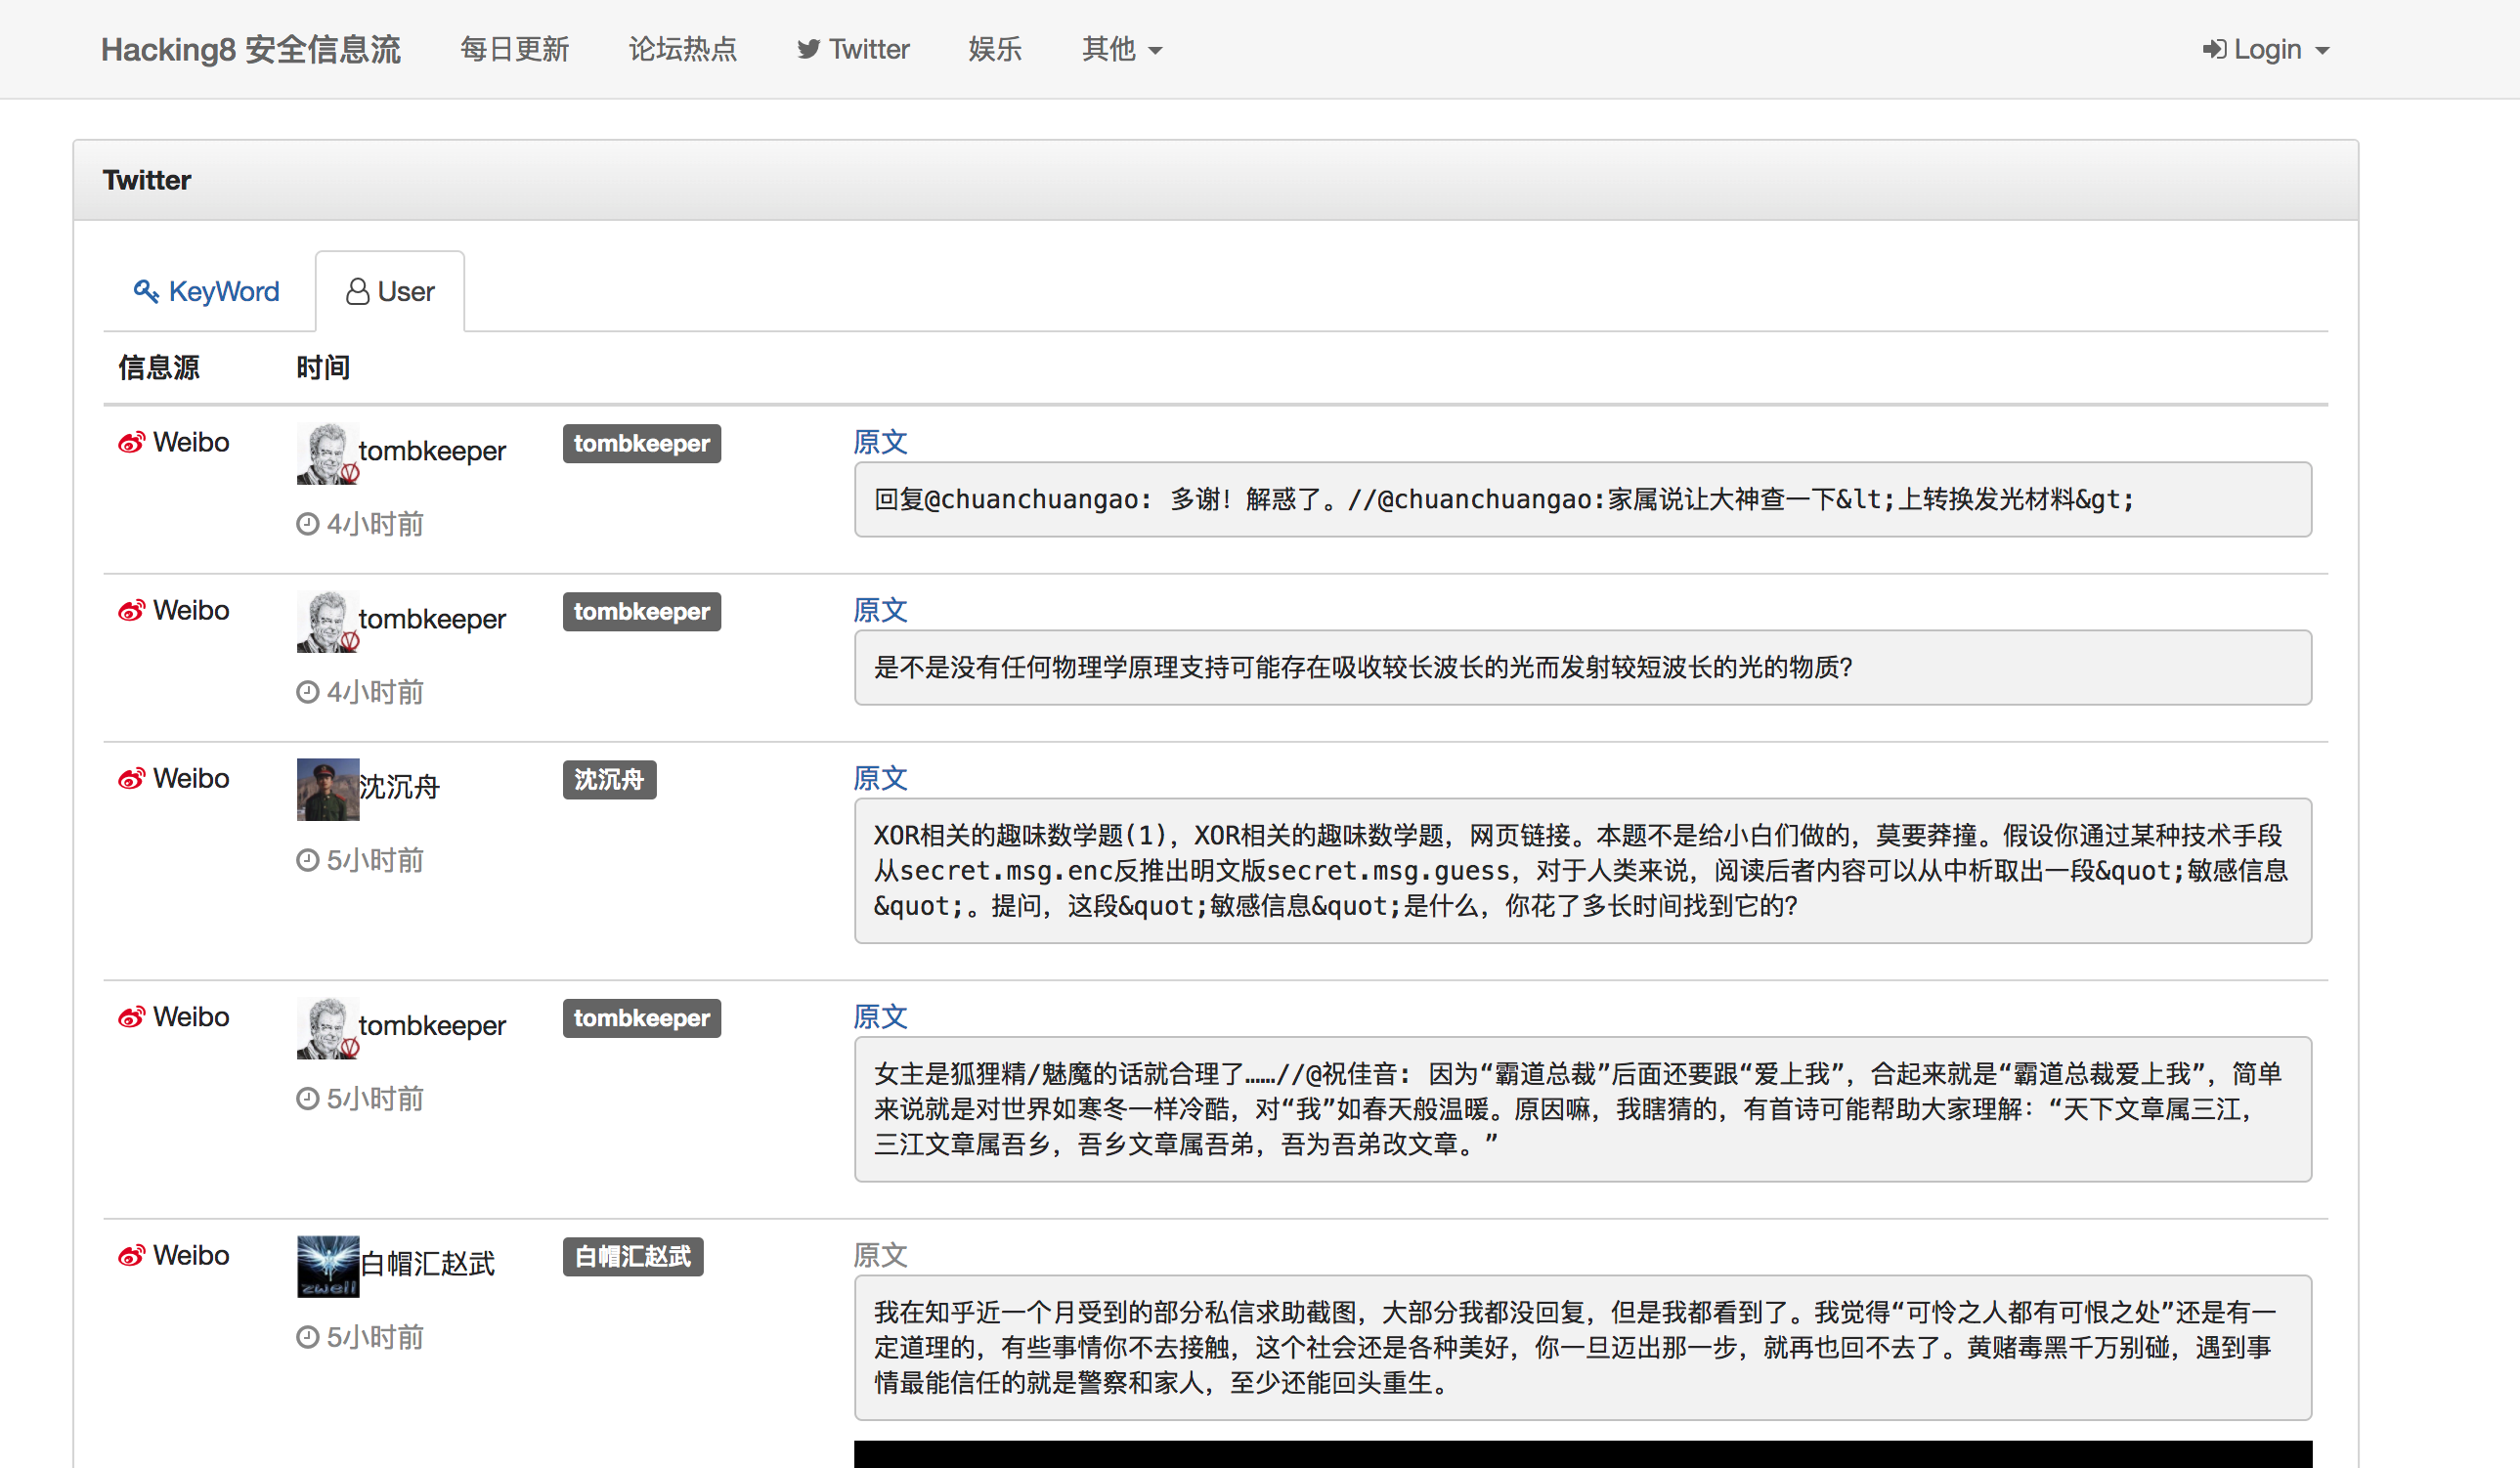This screenshot has height=1468, width=2520.
Task: Click the 沈沉舟 tag badge
Action: 609,779
